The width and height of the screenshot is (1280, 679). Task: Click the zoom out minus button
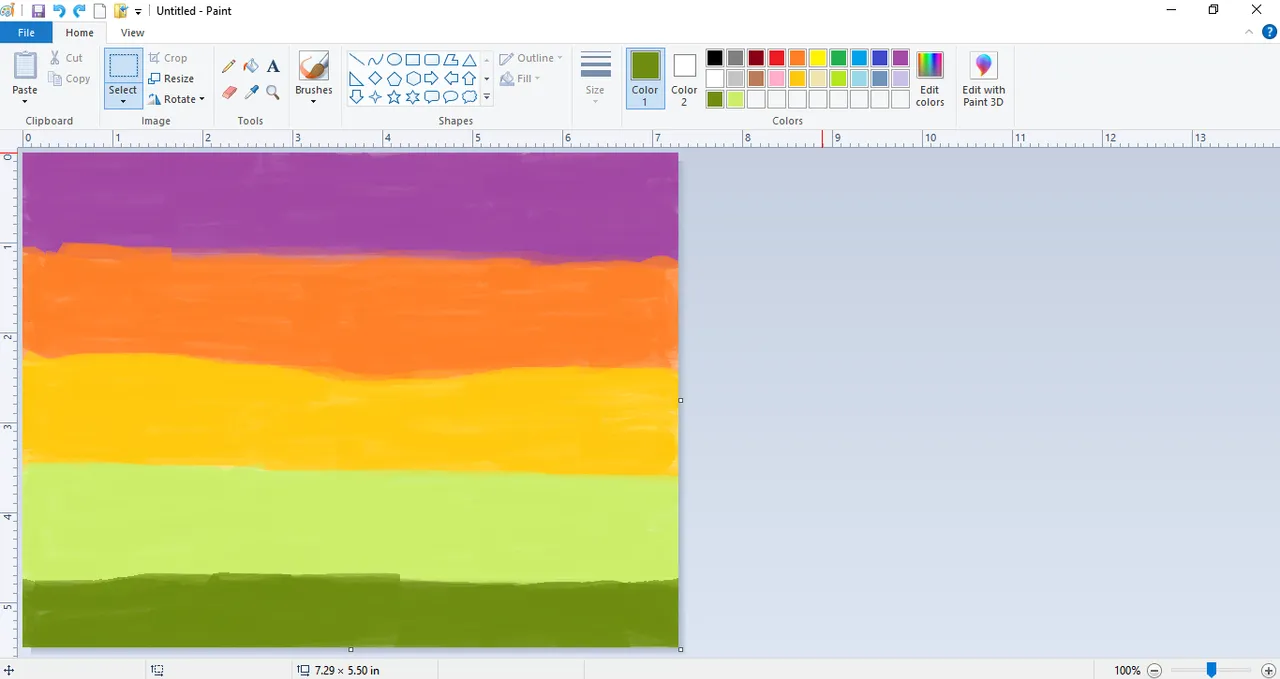(x=1154, y=670)
